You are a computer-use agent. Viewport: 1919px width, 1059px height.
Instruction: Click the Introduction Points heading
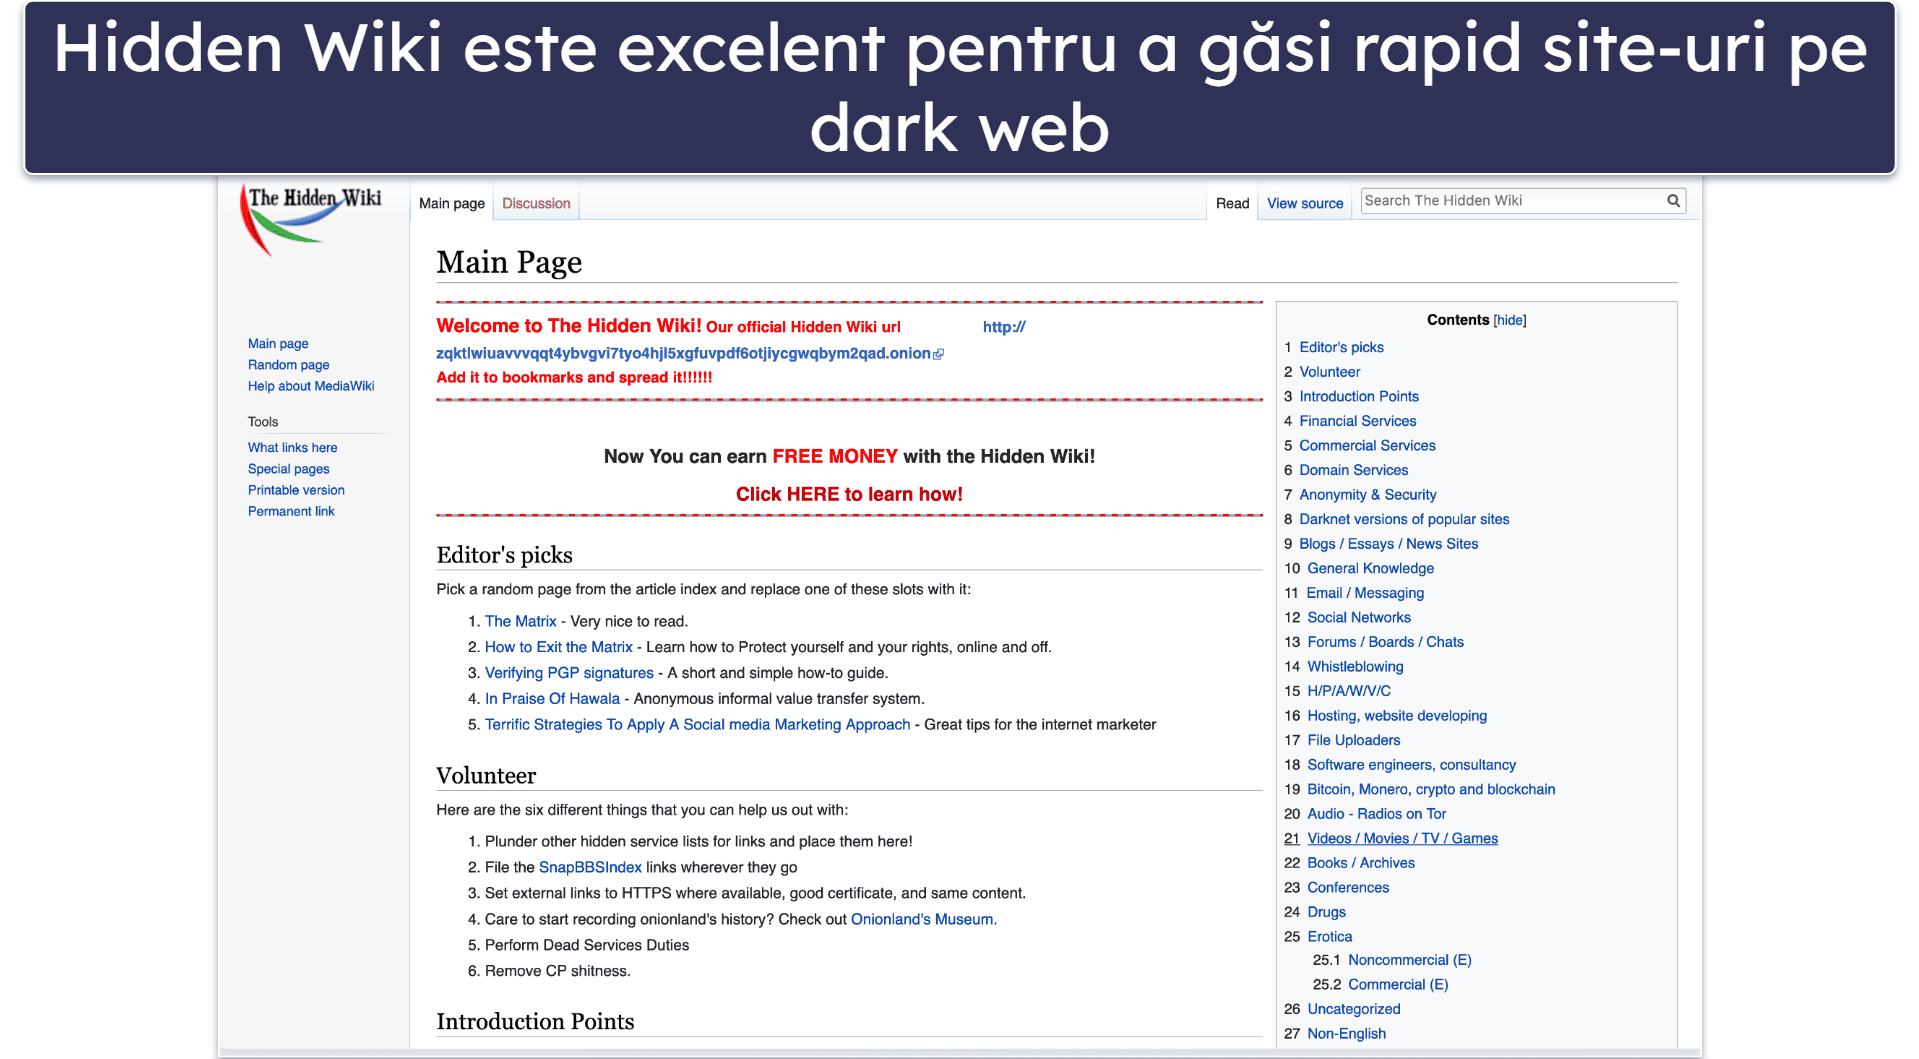pos(535,1021)
